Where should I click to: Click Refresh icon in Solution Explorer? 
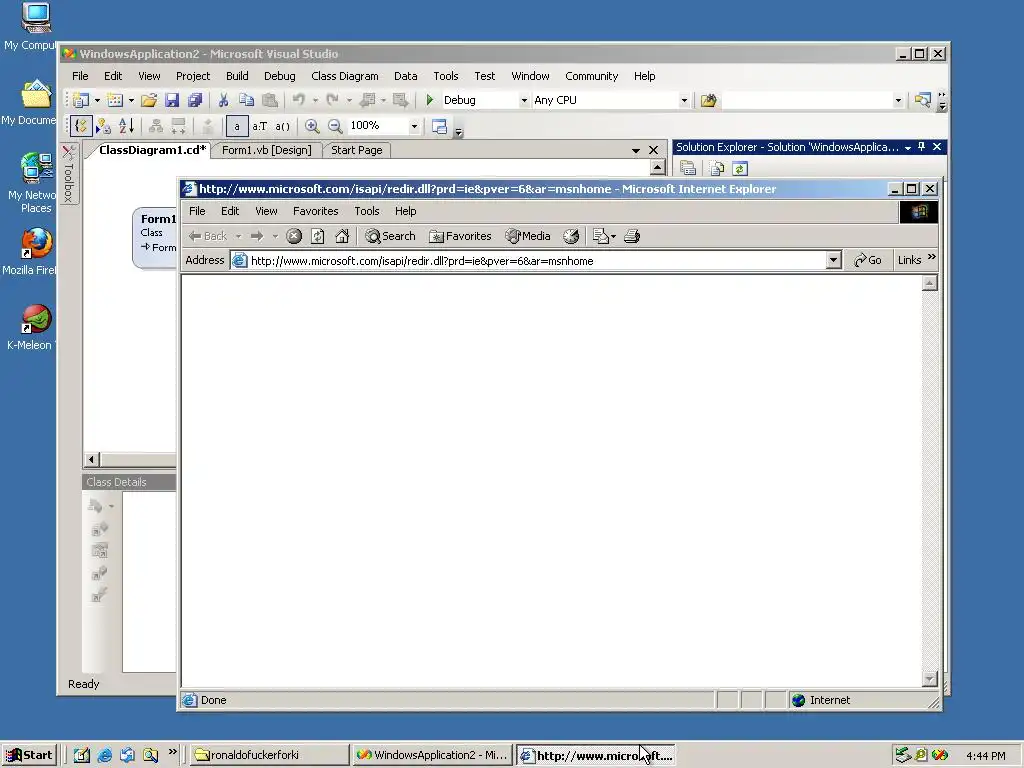point(740,169)
